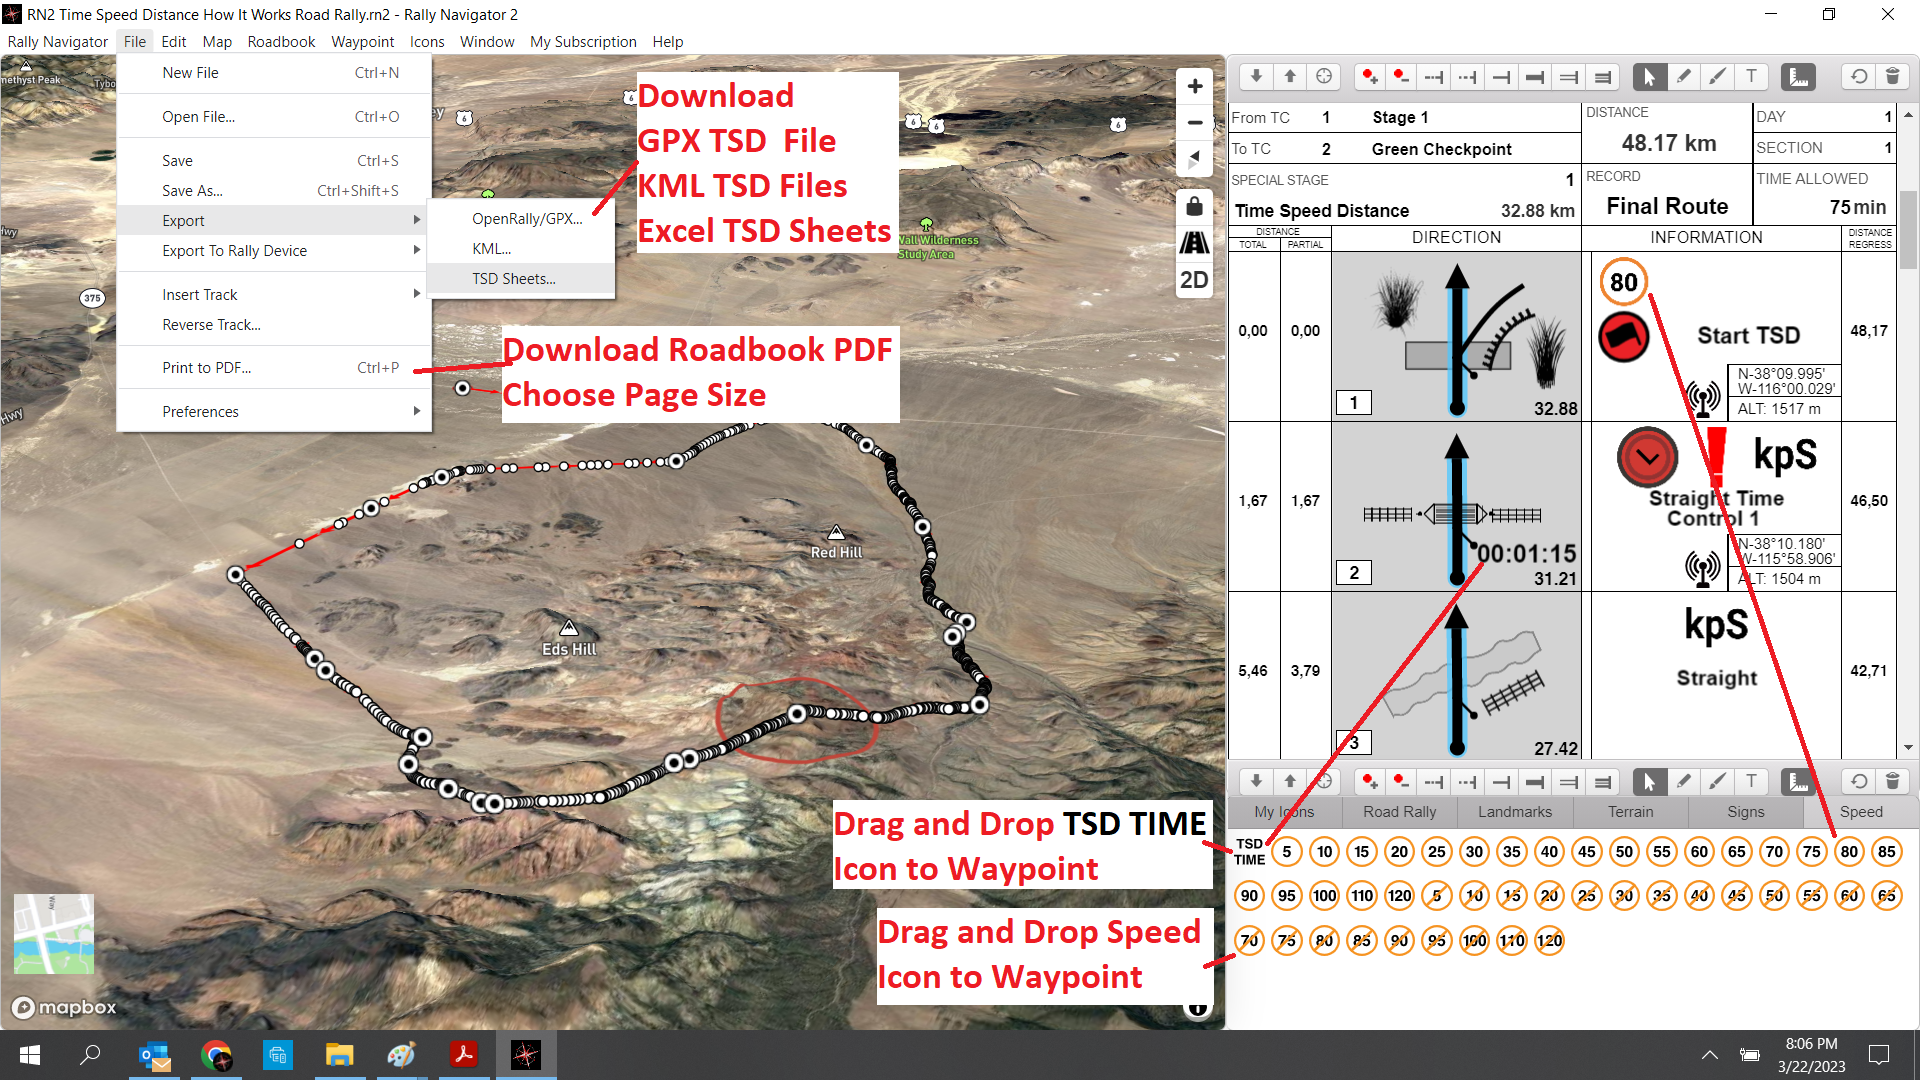Open the Icons menu
The height and width of the screenshot is (1080, 1920).
[427, 42]
